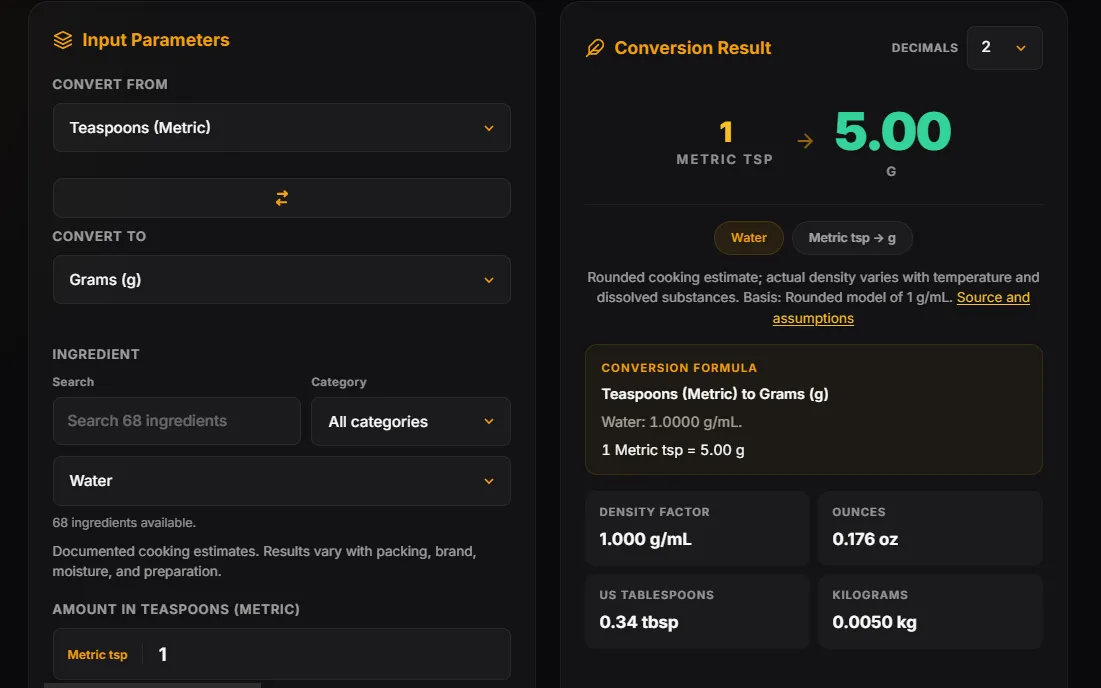
Task: Click the Water chip under the result
Action: (749, 238)
